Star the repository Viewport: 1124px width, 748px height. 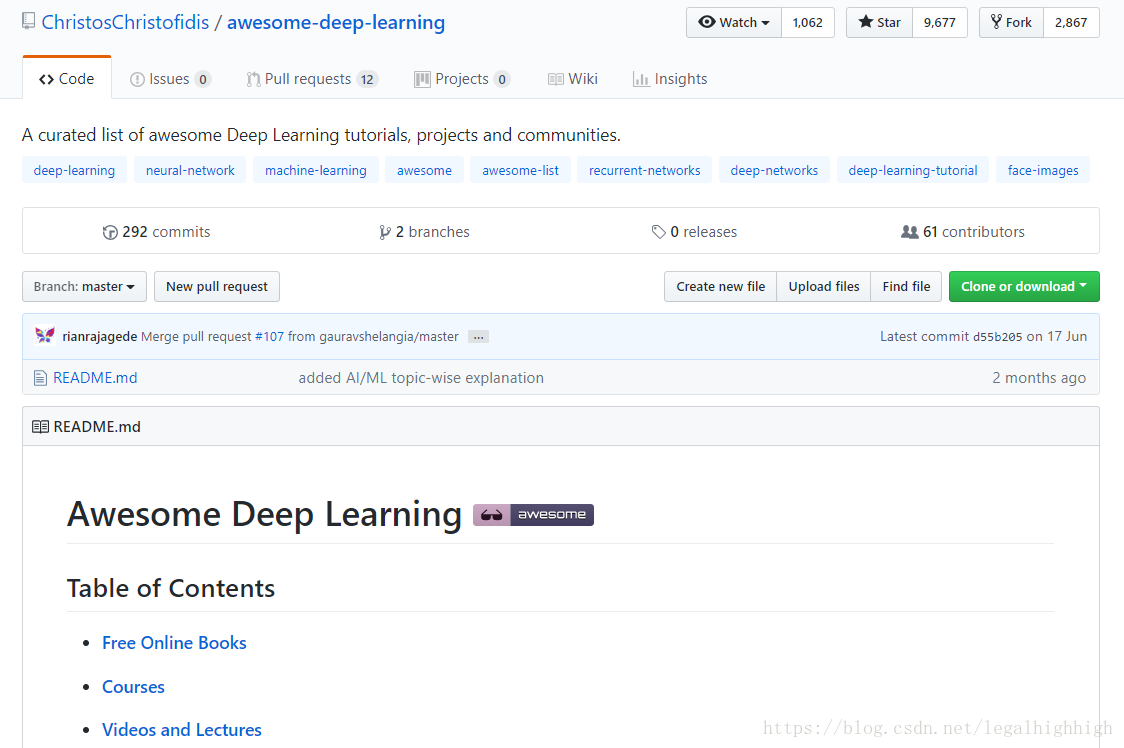point(879,22)
